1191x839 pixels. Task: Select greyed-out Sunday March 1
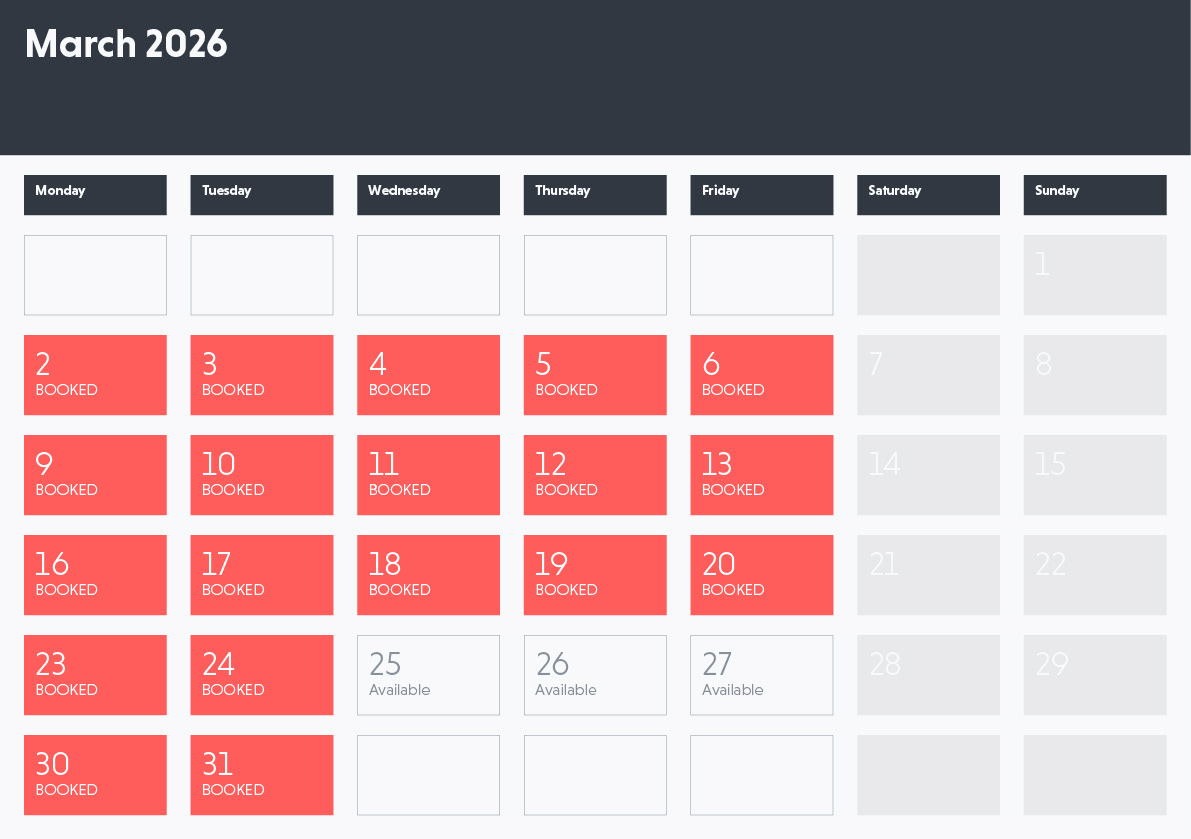coord(1095,275)
